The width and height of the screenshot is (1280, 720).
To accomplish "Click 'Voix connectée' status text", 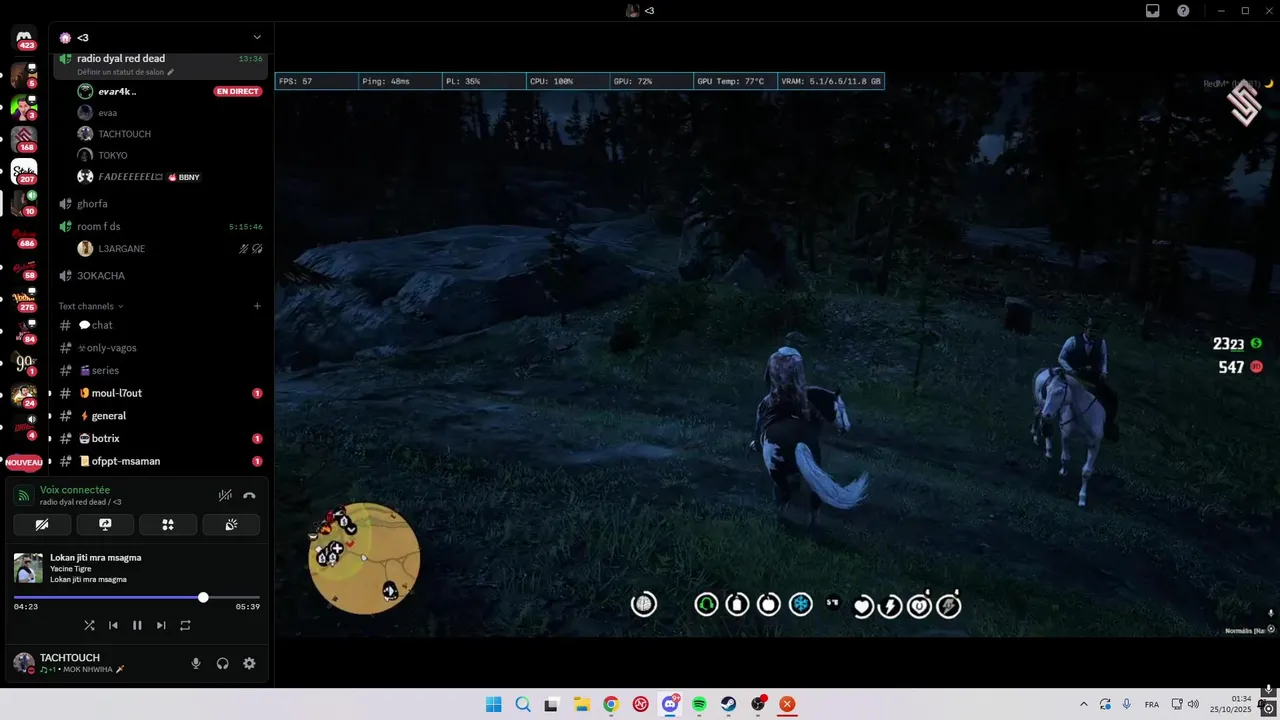I will pyautogui.click(x=75, y=490).
